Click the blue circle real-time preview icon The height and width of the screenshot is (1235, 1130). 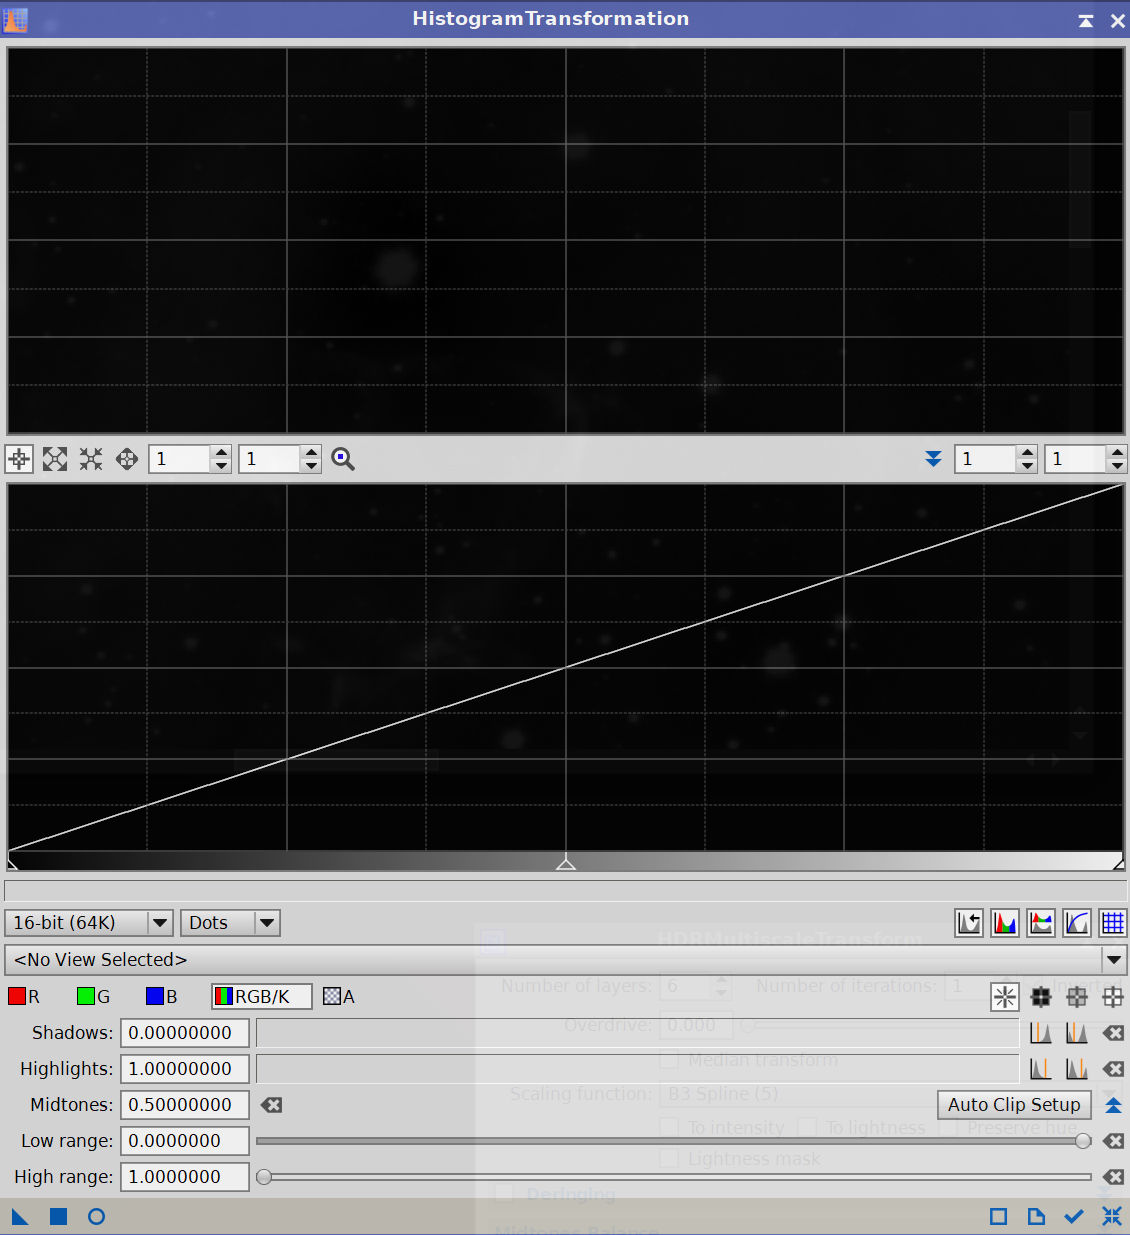(x=96, y=1217)
